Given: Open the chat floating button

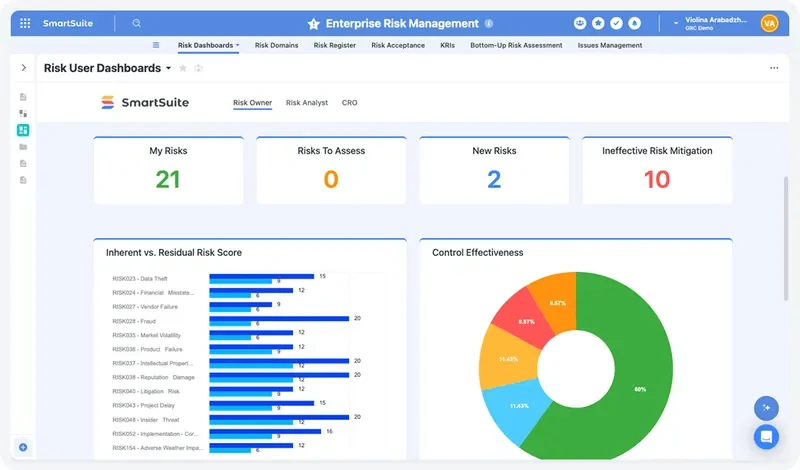Looking at the screenshot, I should [766, 437].
